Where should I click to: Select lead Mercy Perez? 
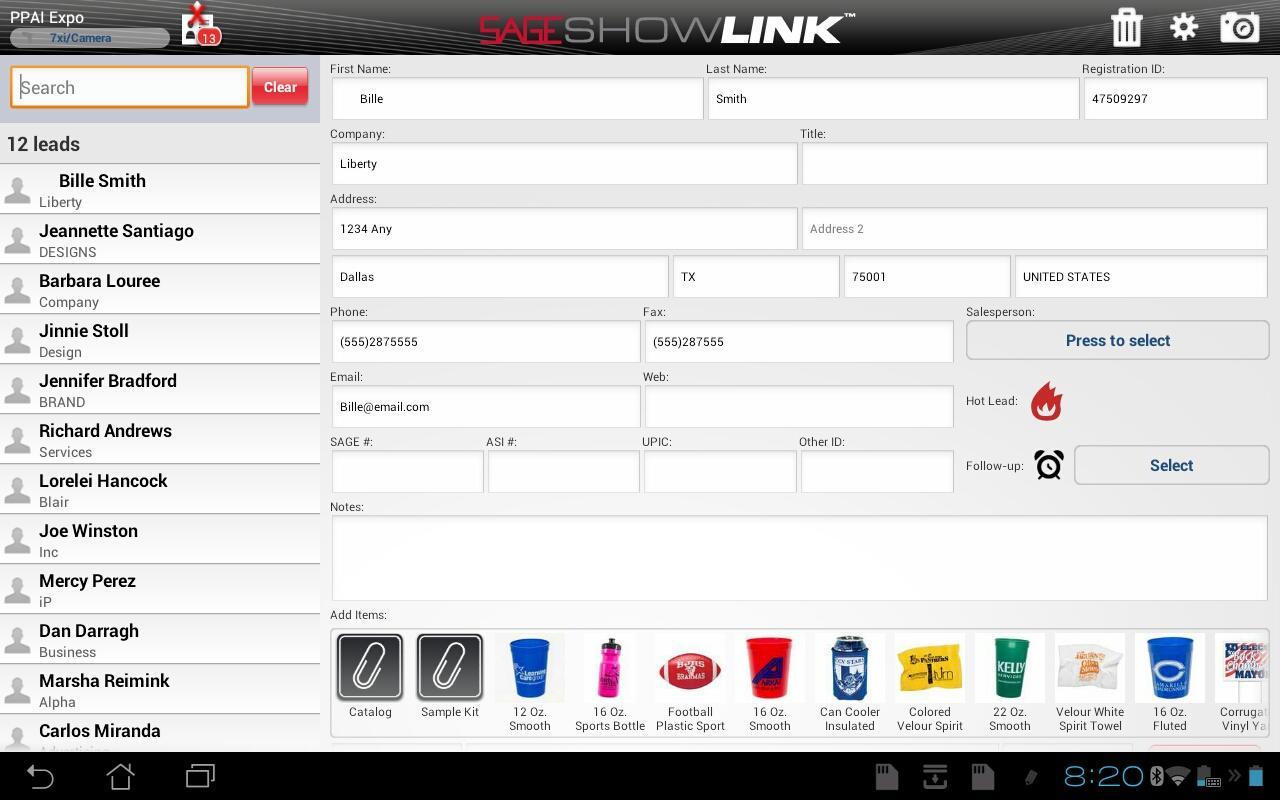160,589
